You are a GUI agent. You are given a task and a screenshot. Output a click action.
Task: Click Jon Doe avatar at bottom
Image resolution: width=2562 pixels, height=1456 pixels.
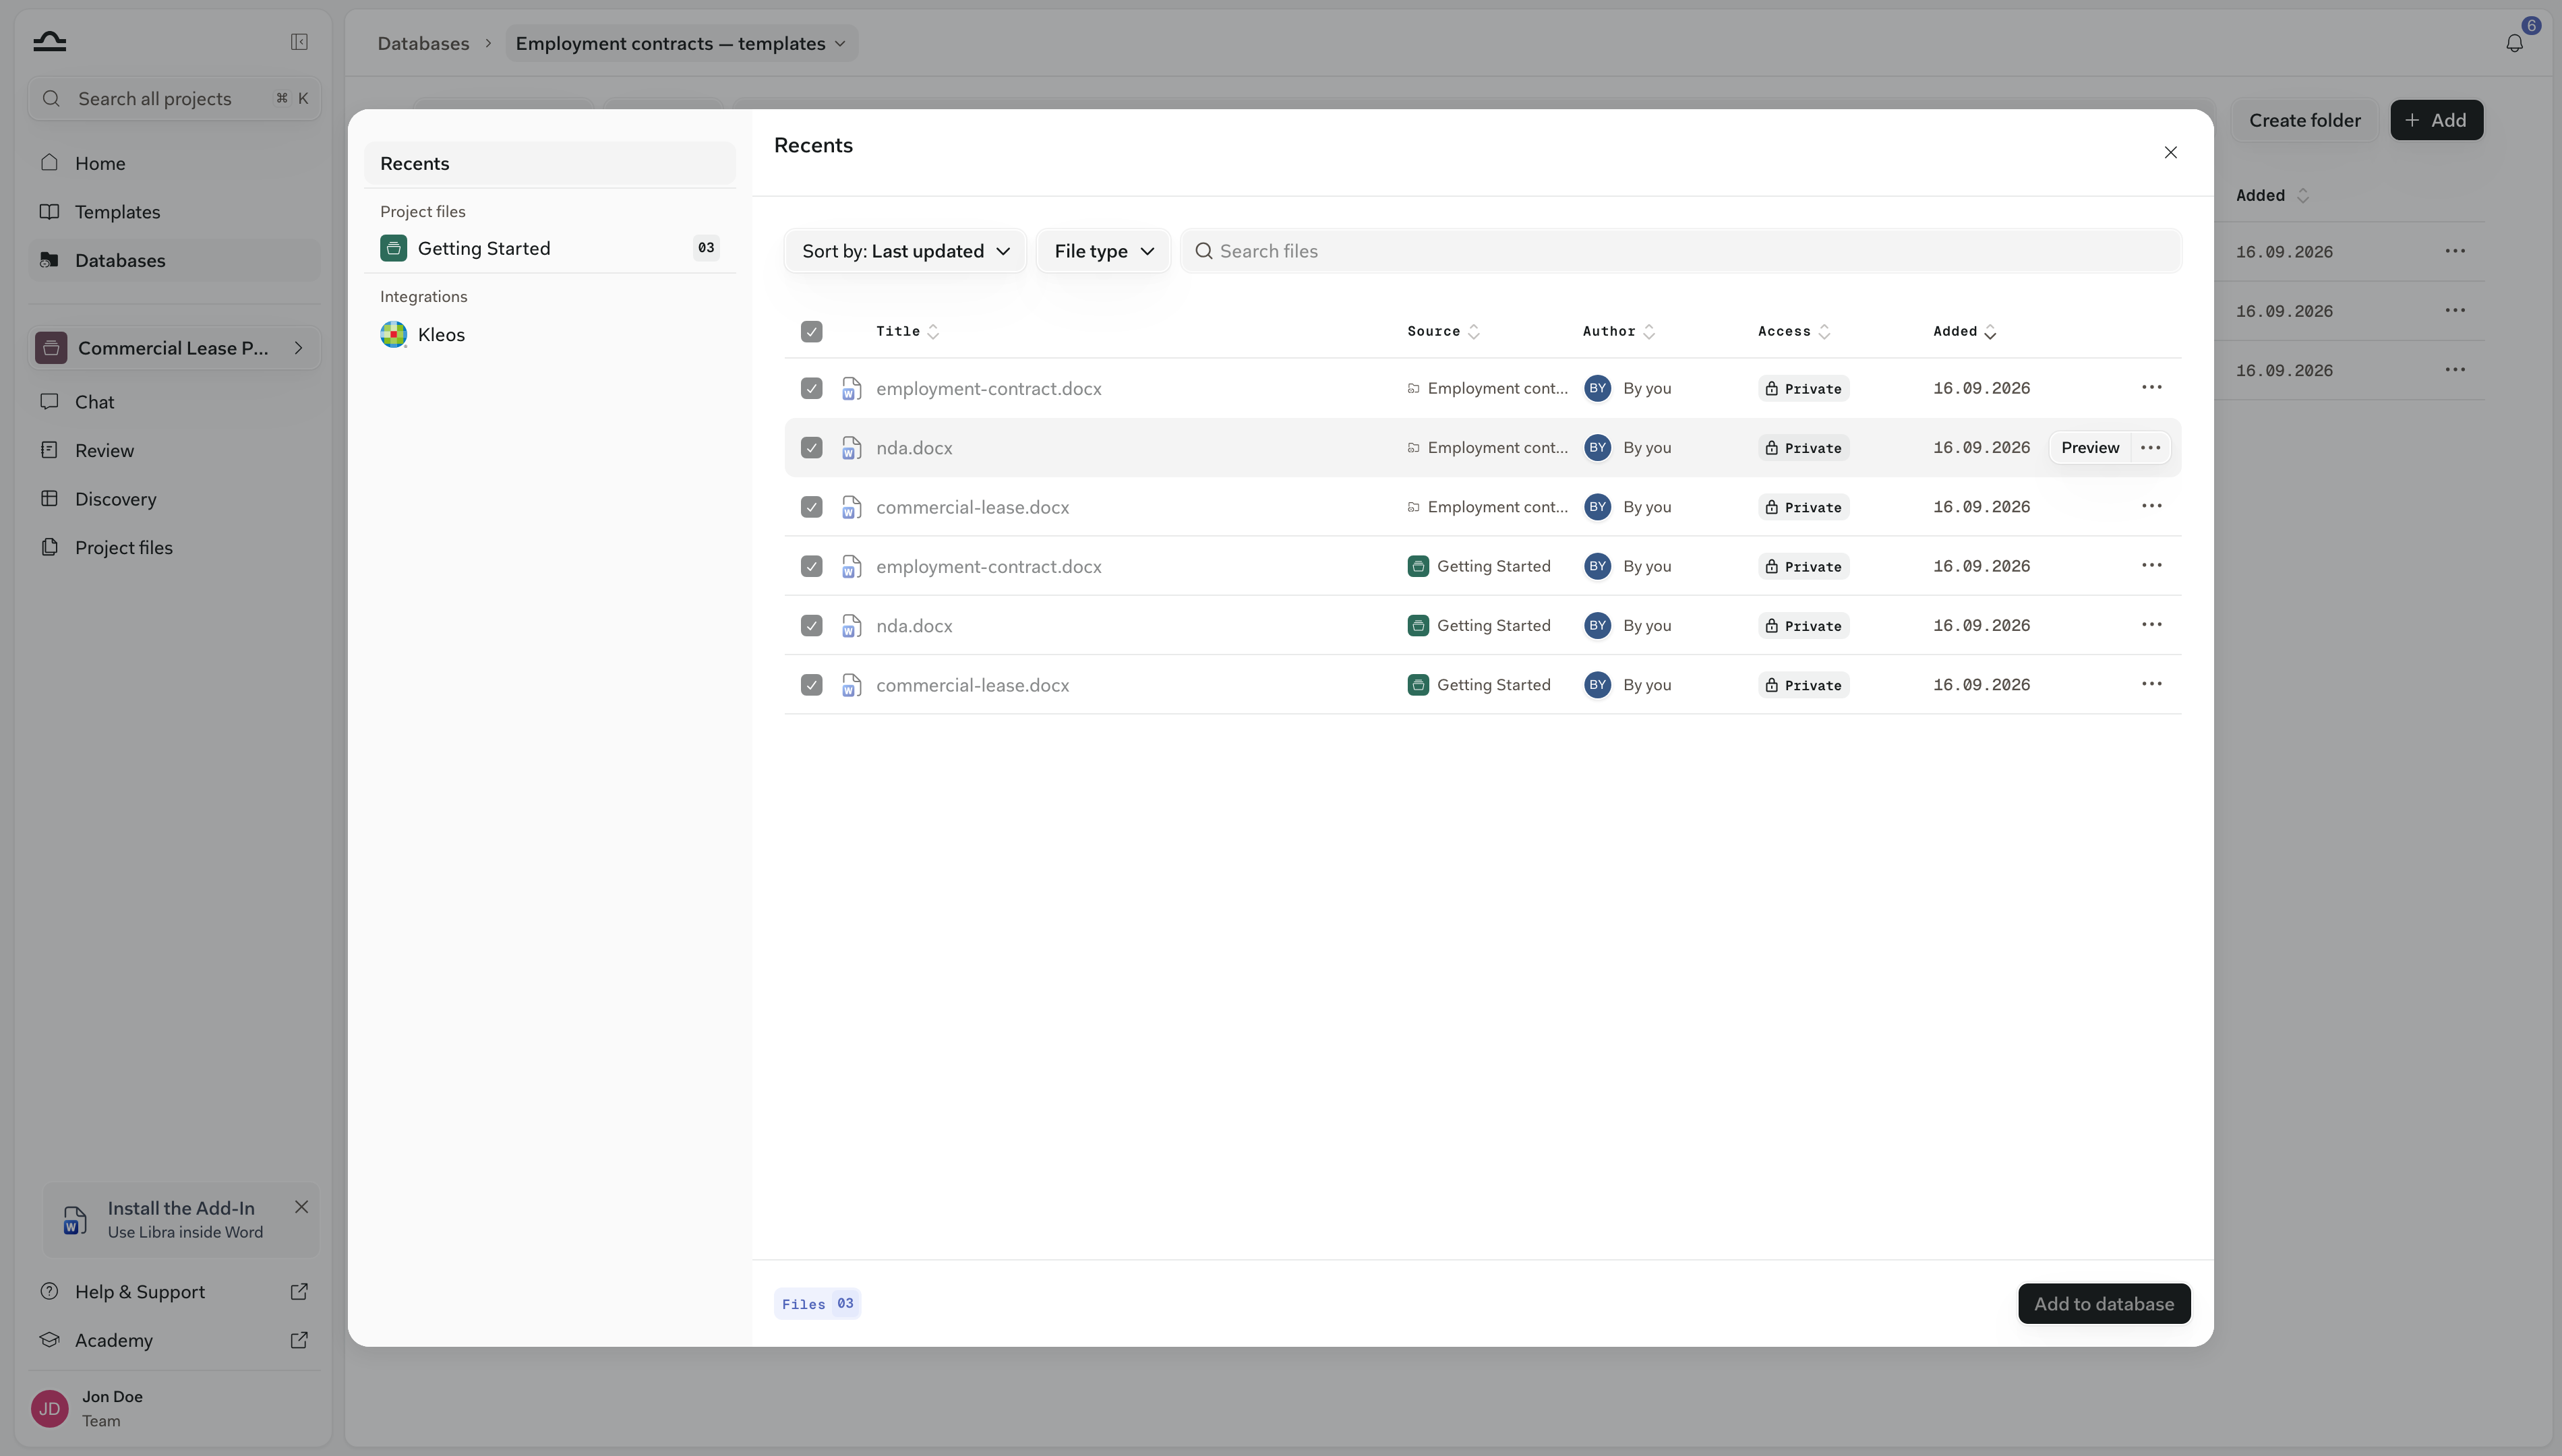tap(50, 1408)
